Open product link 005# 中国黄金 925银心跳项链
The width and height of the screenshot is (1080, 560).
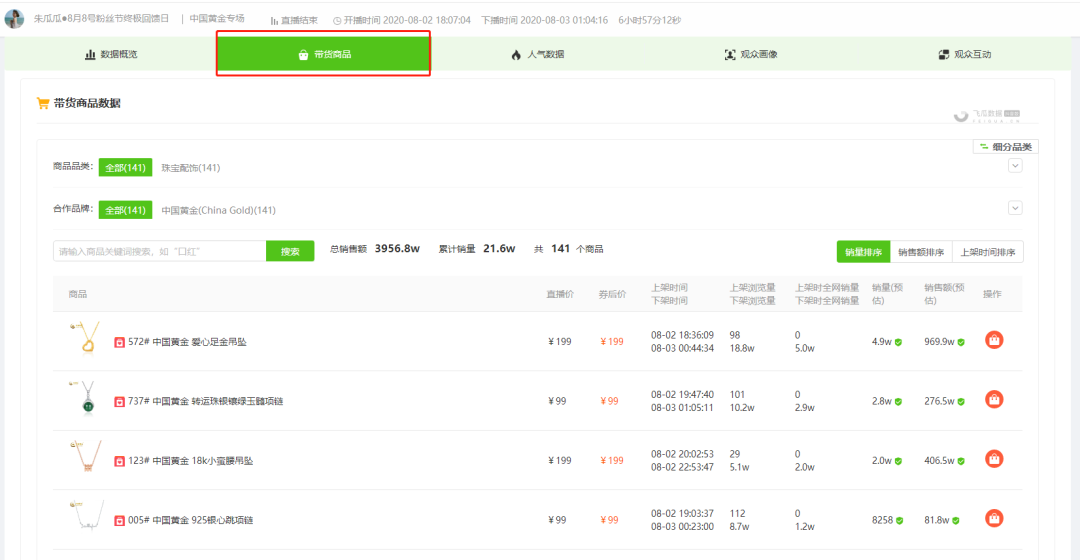pos(191,520)
